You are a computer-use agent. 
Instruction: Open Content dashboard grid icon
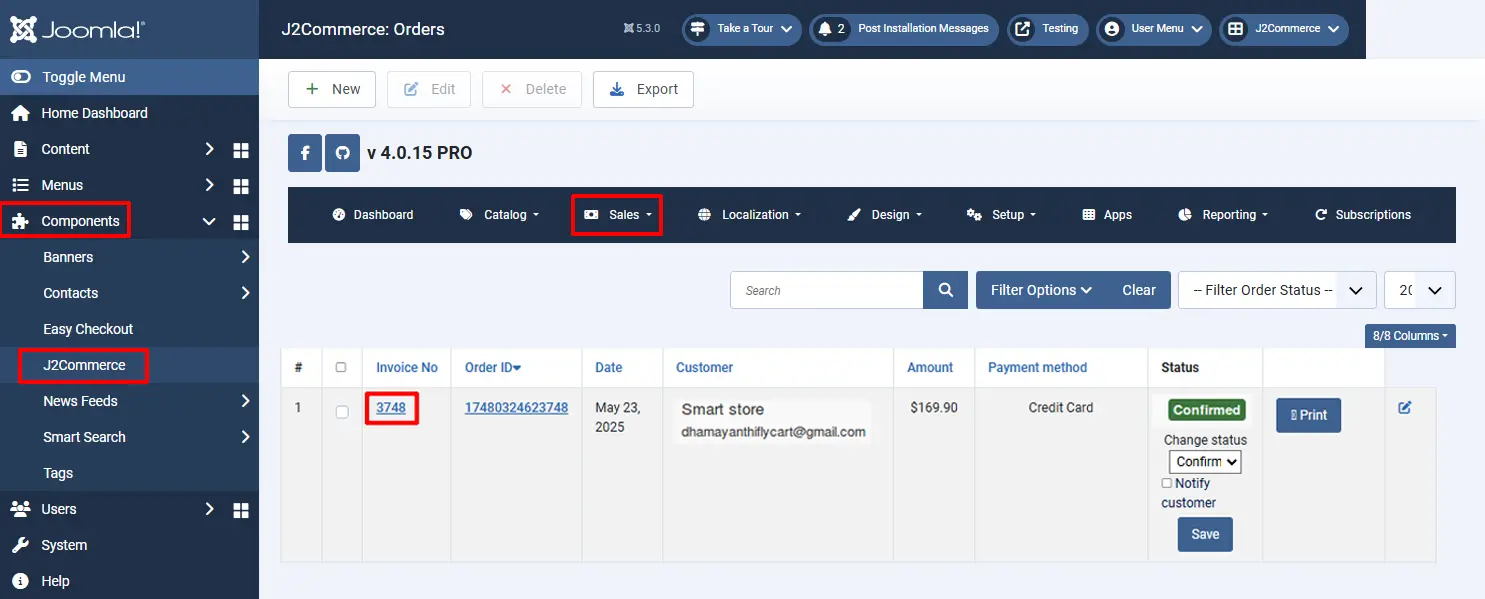240,149
